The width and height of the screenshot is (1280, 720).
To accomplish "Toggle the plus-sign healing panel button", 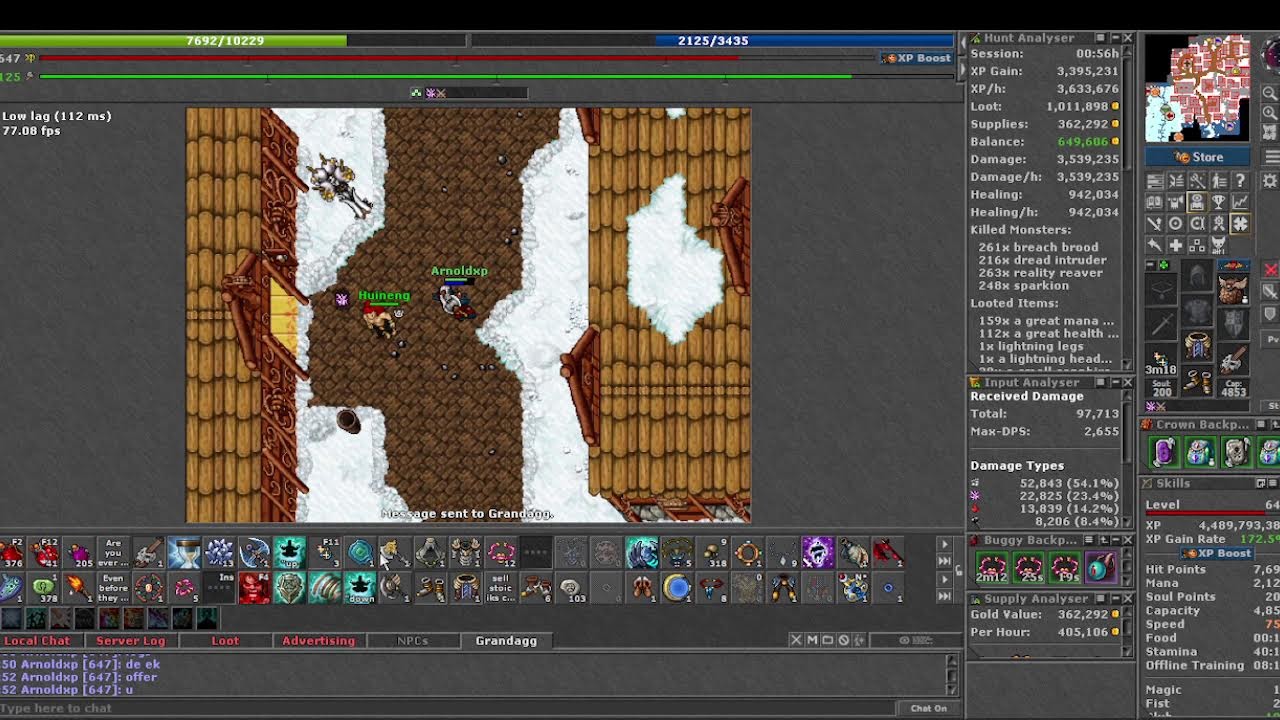I will [1176, 245].
